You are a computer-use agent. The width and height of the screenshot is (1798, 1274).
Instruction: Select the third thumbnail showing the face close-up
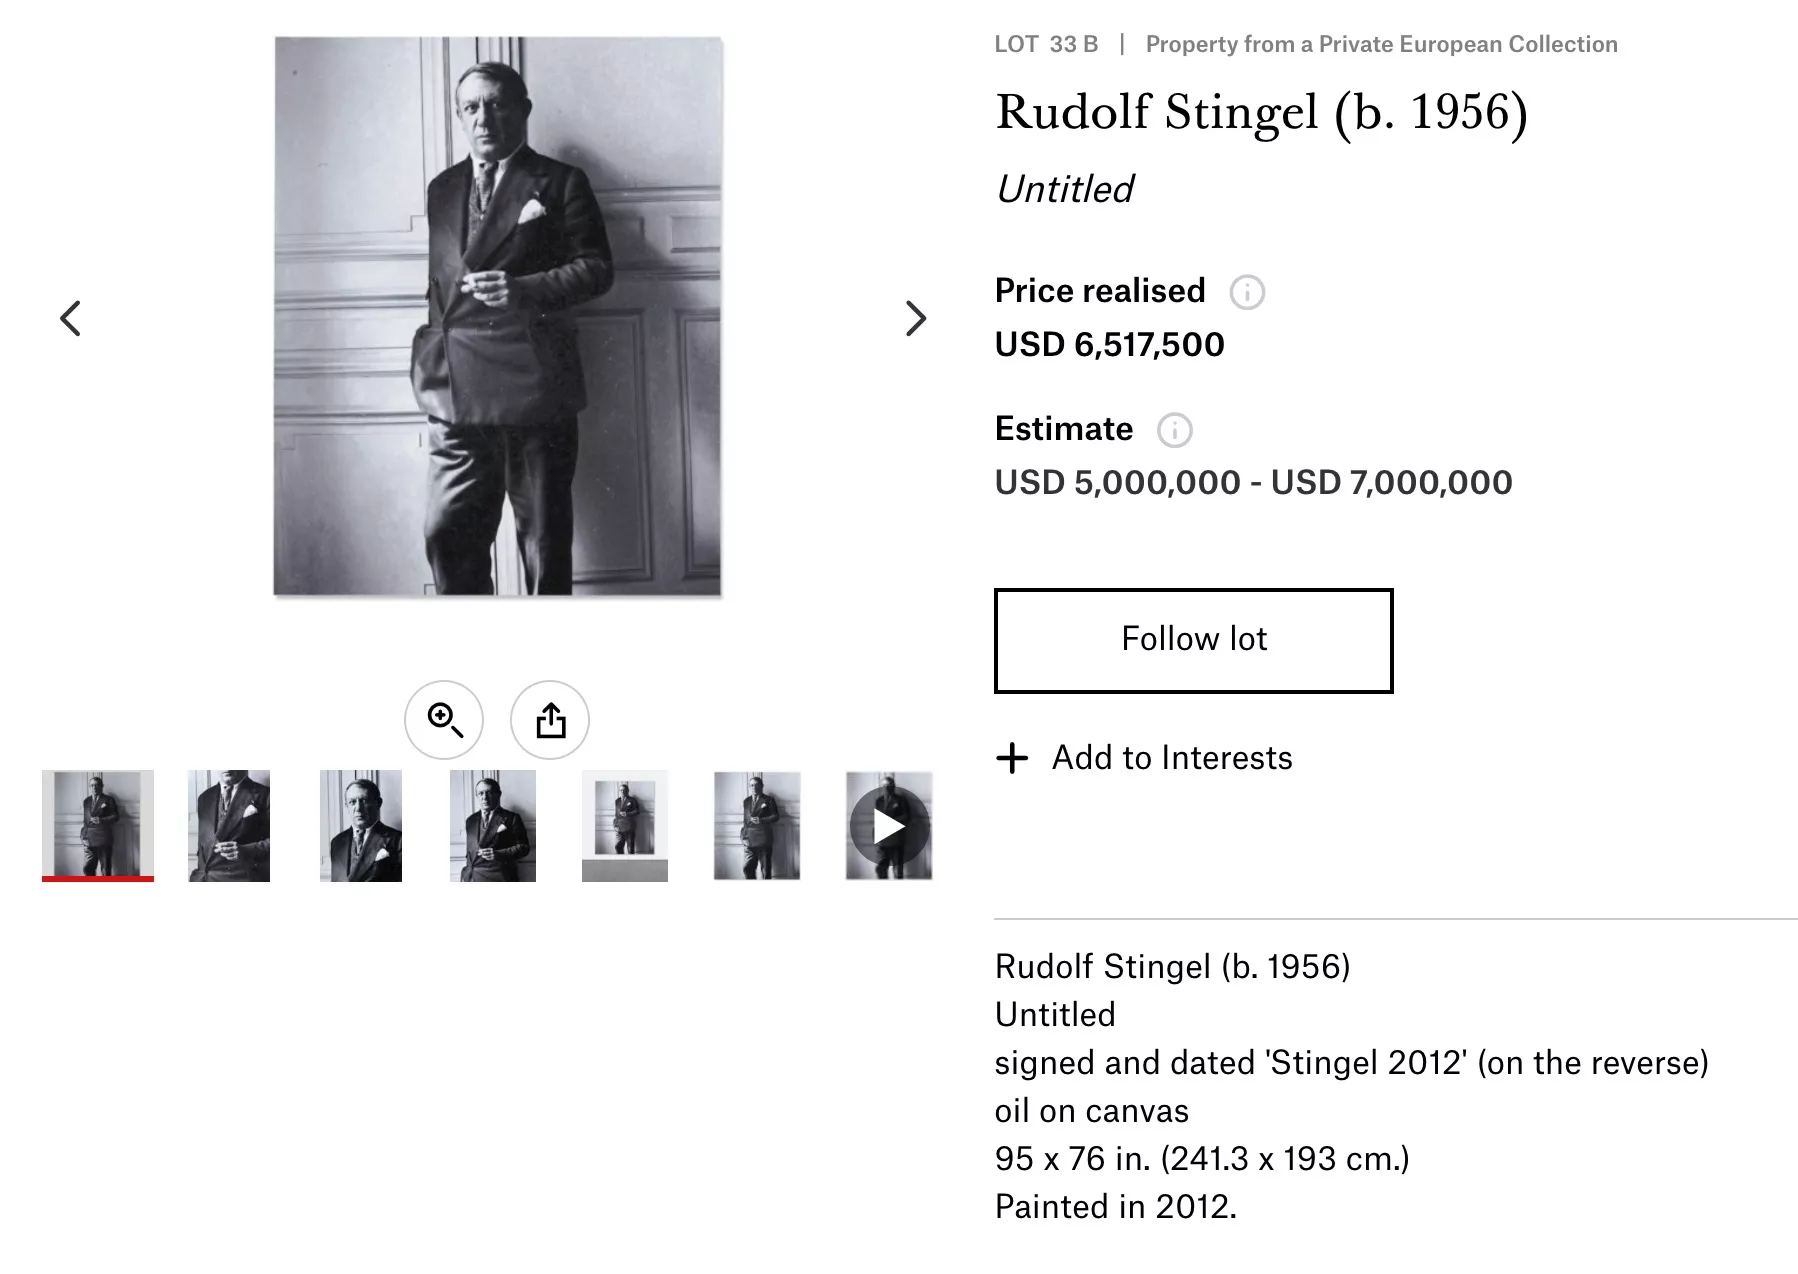[x=361, y=826]
